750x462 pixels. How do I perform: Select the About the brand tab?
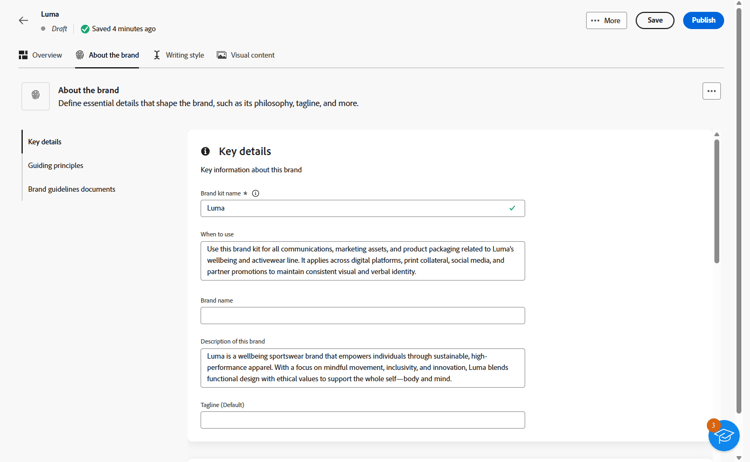point(108,55)
